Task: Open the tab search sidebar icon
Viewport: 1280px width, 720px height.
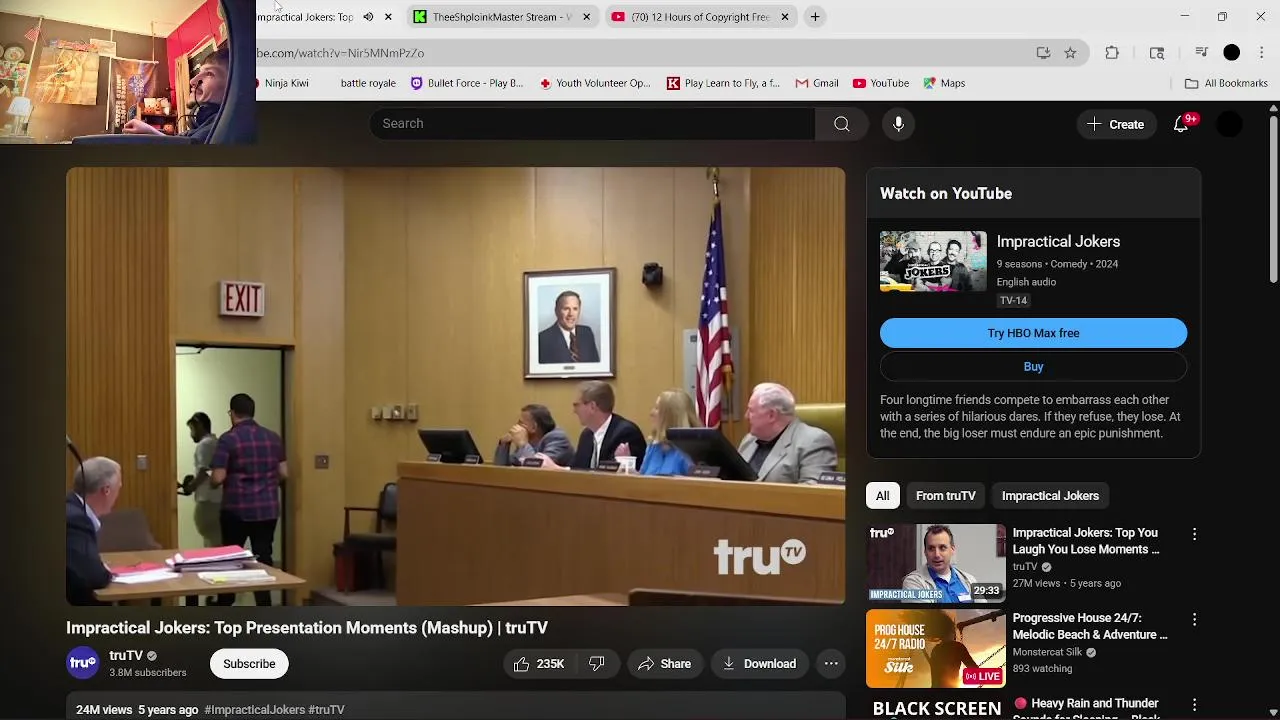Action: pyautogui.click(x=1157, y=53)
